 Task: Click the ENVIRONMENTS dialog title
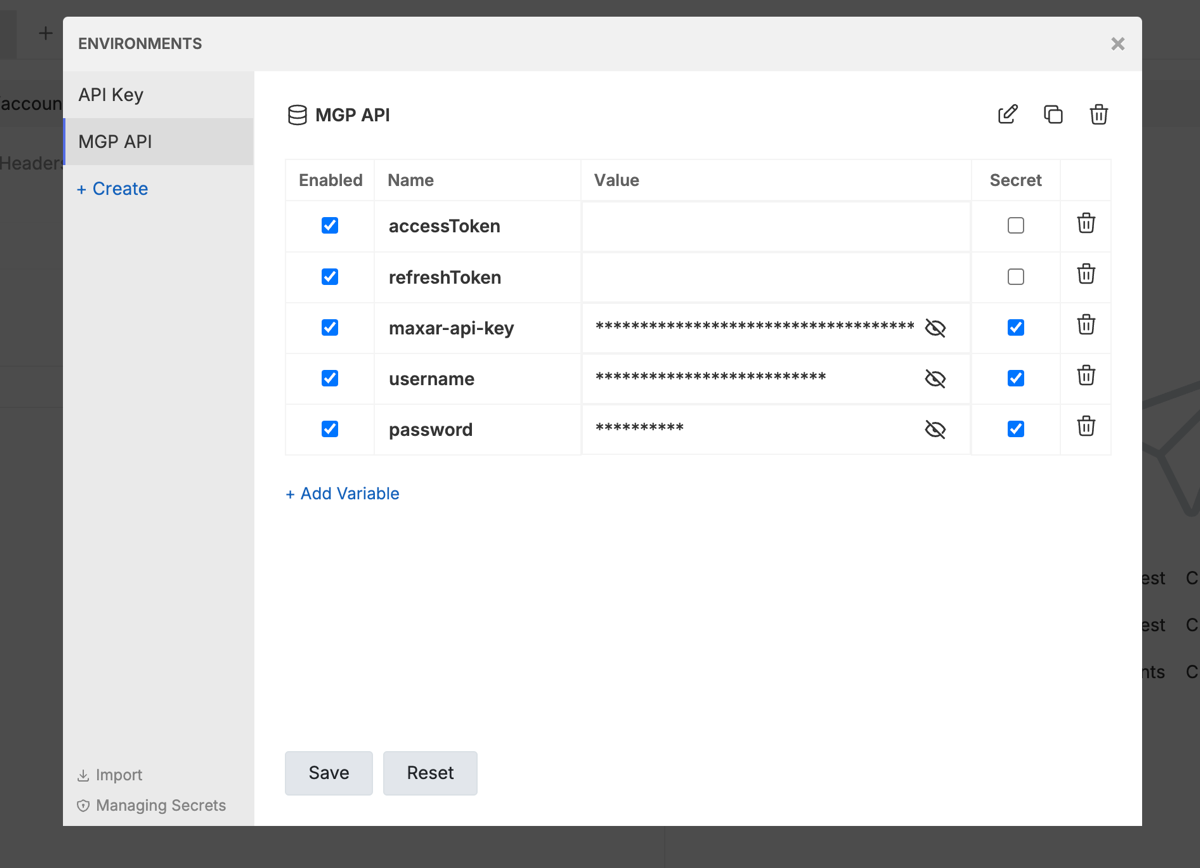[140, 44]
